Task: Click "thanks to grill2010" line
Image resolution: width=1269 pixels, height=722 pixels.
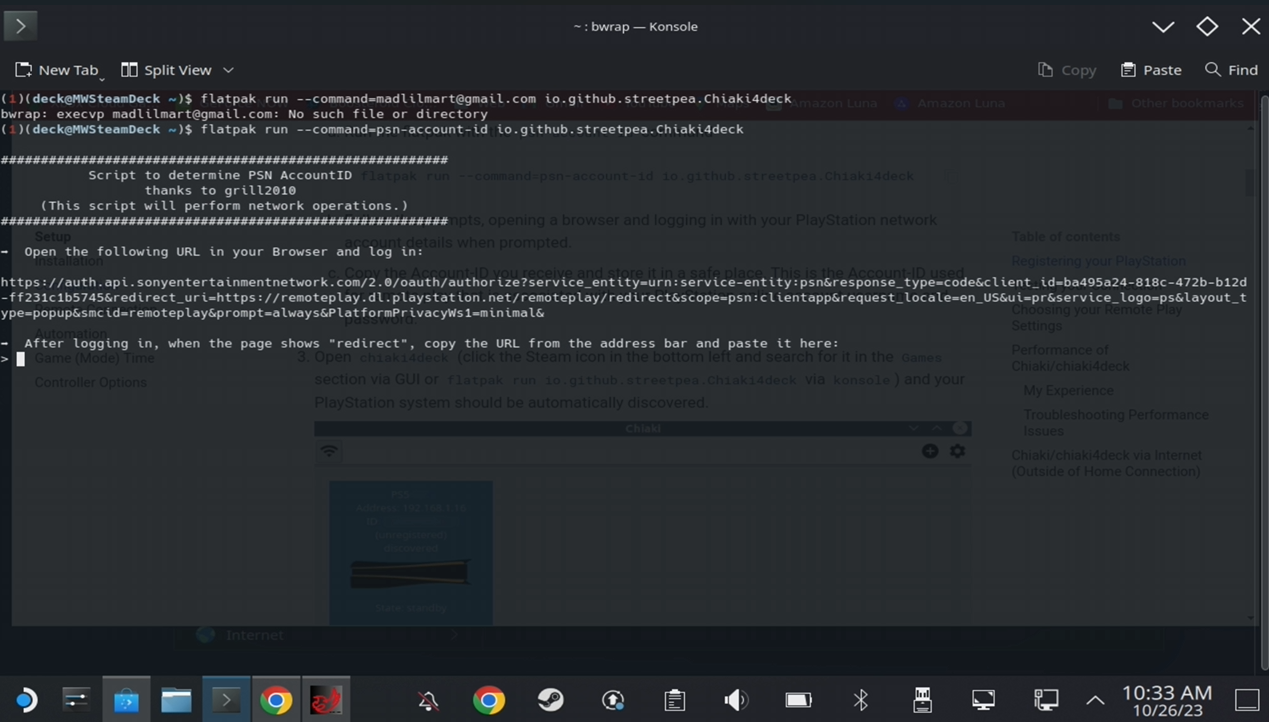Action: pos(220,190)
